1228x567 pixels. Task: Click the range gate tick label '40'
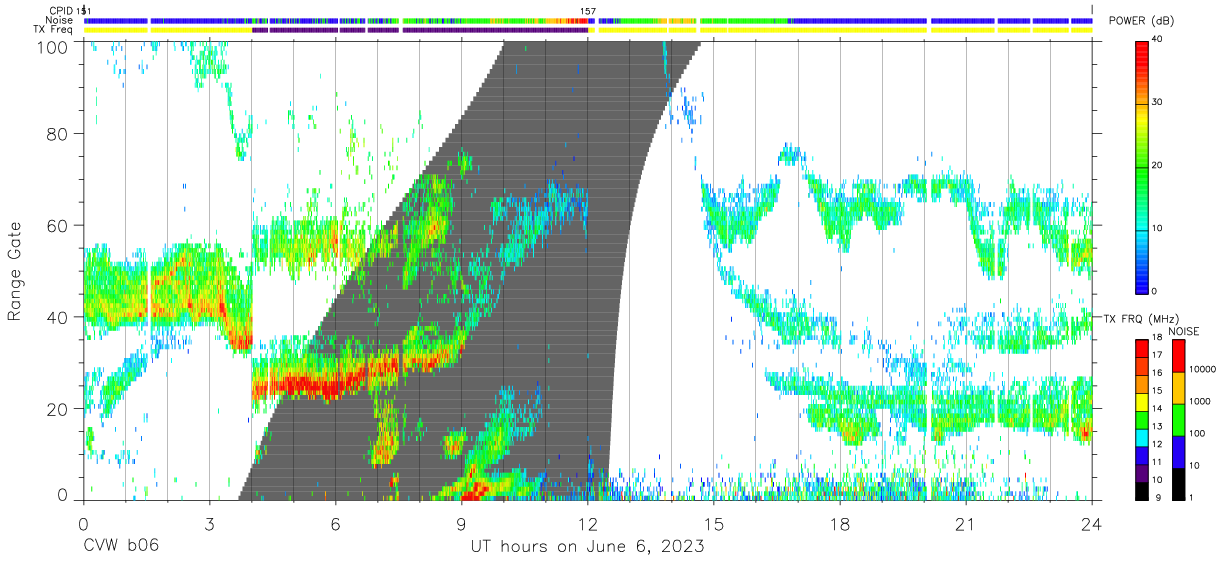point(58,317)
